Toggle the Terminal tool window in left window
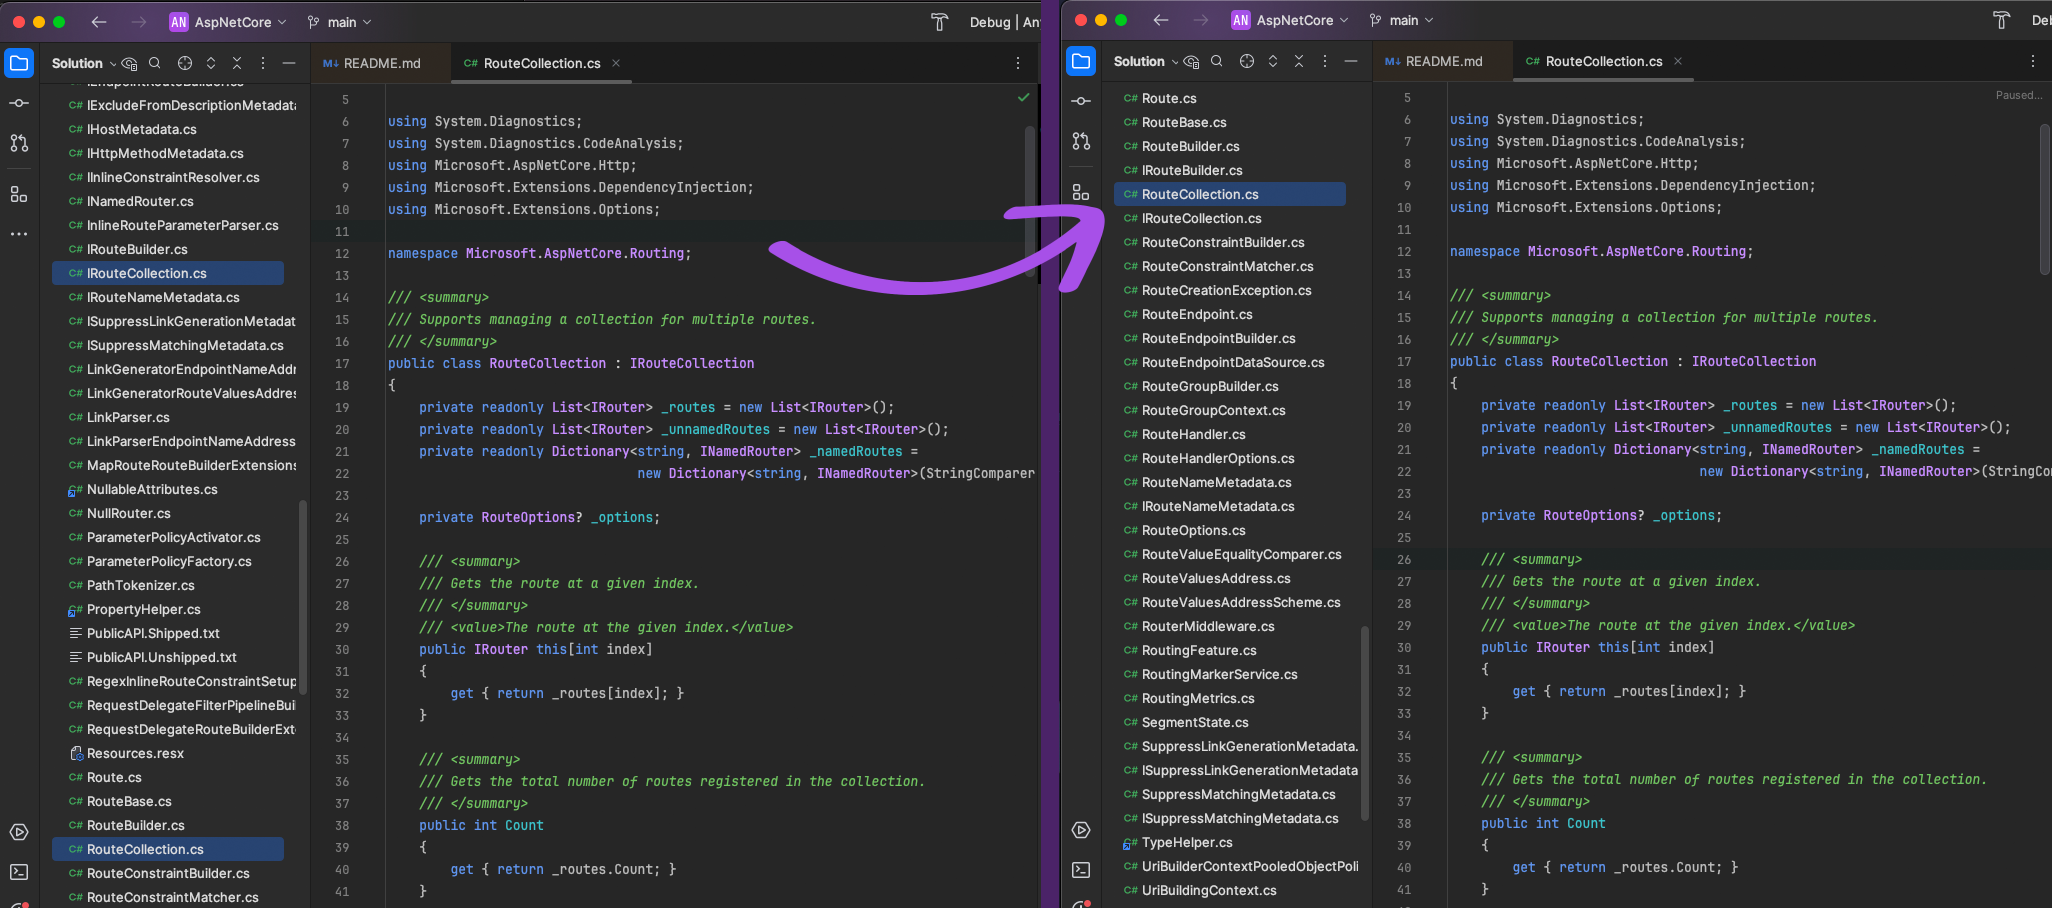Image resolution: width=2052 pixels, height=908 pixels. click(x=19, y=872)
